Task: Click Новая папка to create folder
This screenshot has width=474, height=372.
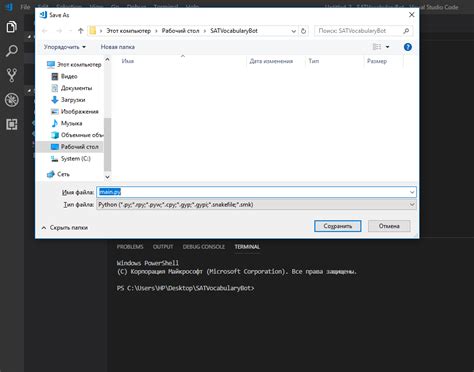Action: coord(118,47)
